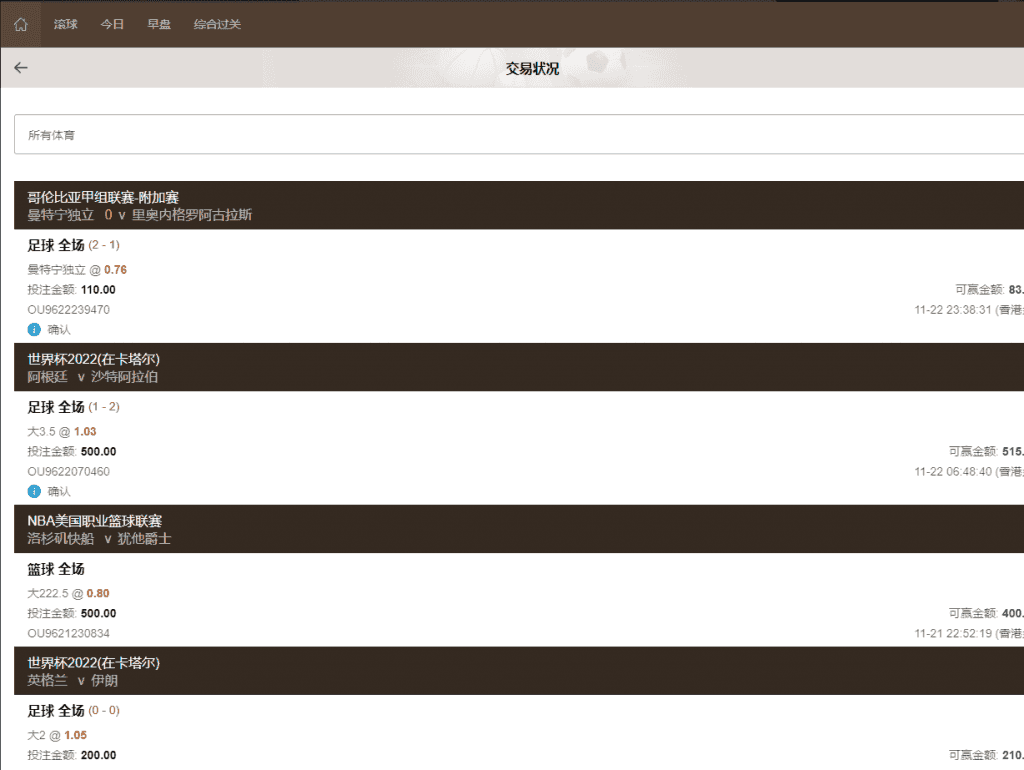Select the 哥伦比亚甲组联赛-附加赛 header
This screenshot has width=1024, height=770.
click(x=103, y=197)
